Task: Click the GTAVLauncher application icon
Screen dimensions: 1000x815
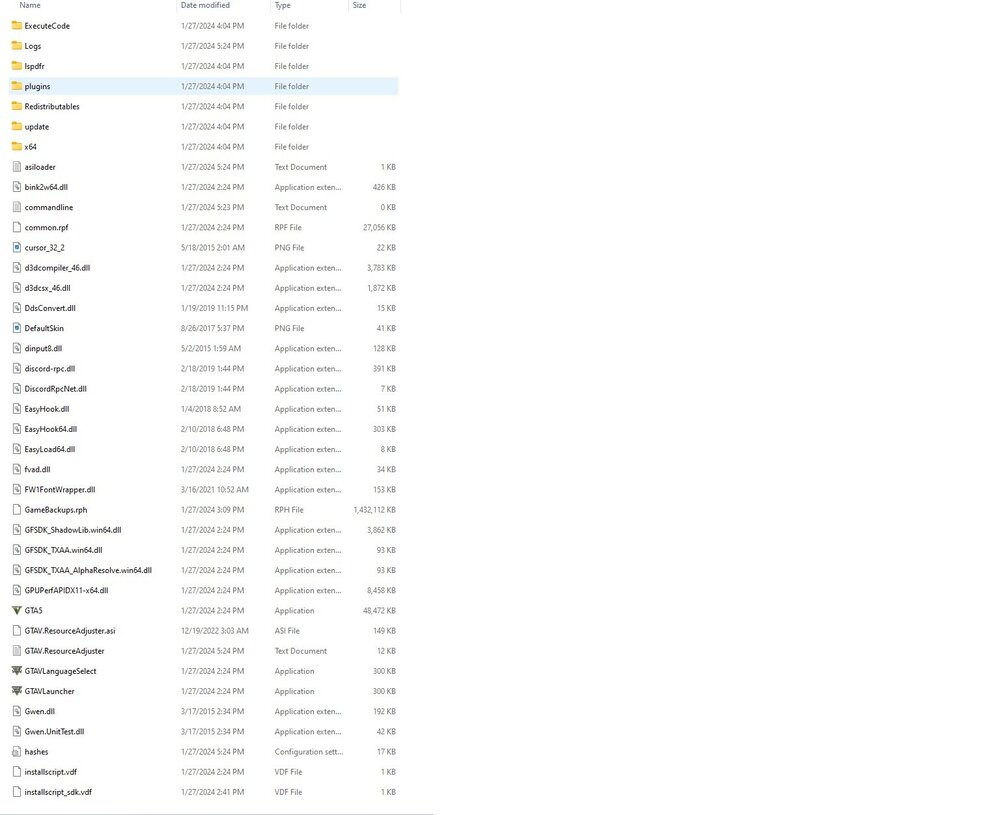Action: click(x=17, y=691)
